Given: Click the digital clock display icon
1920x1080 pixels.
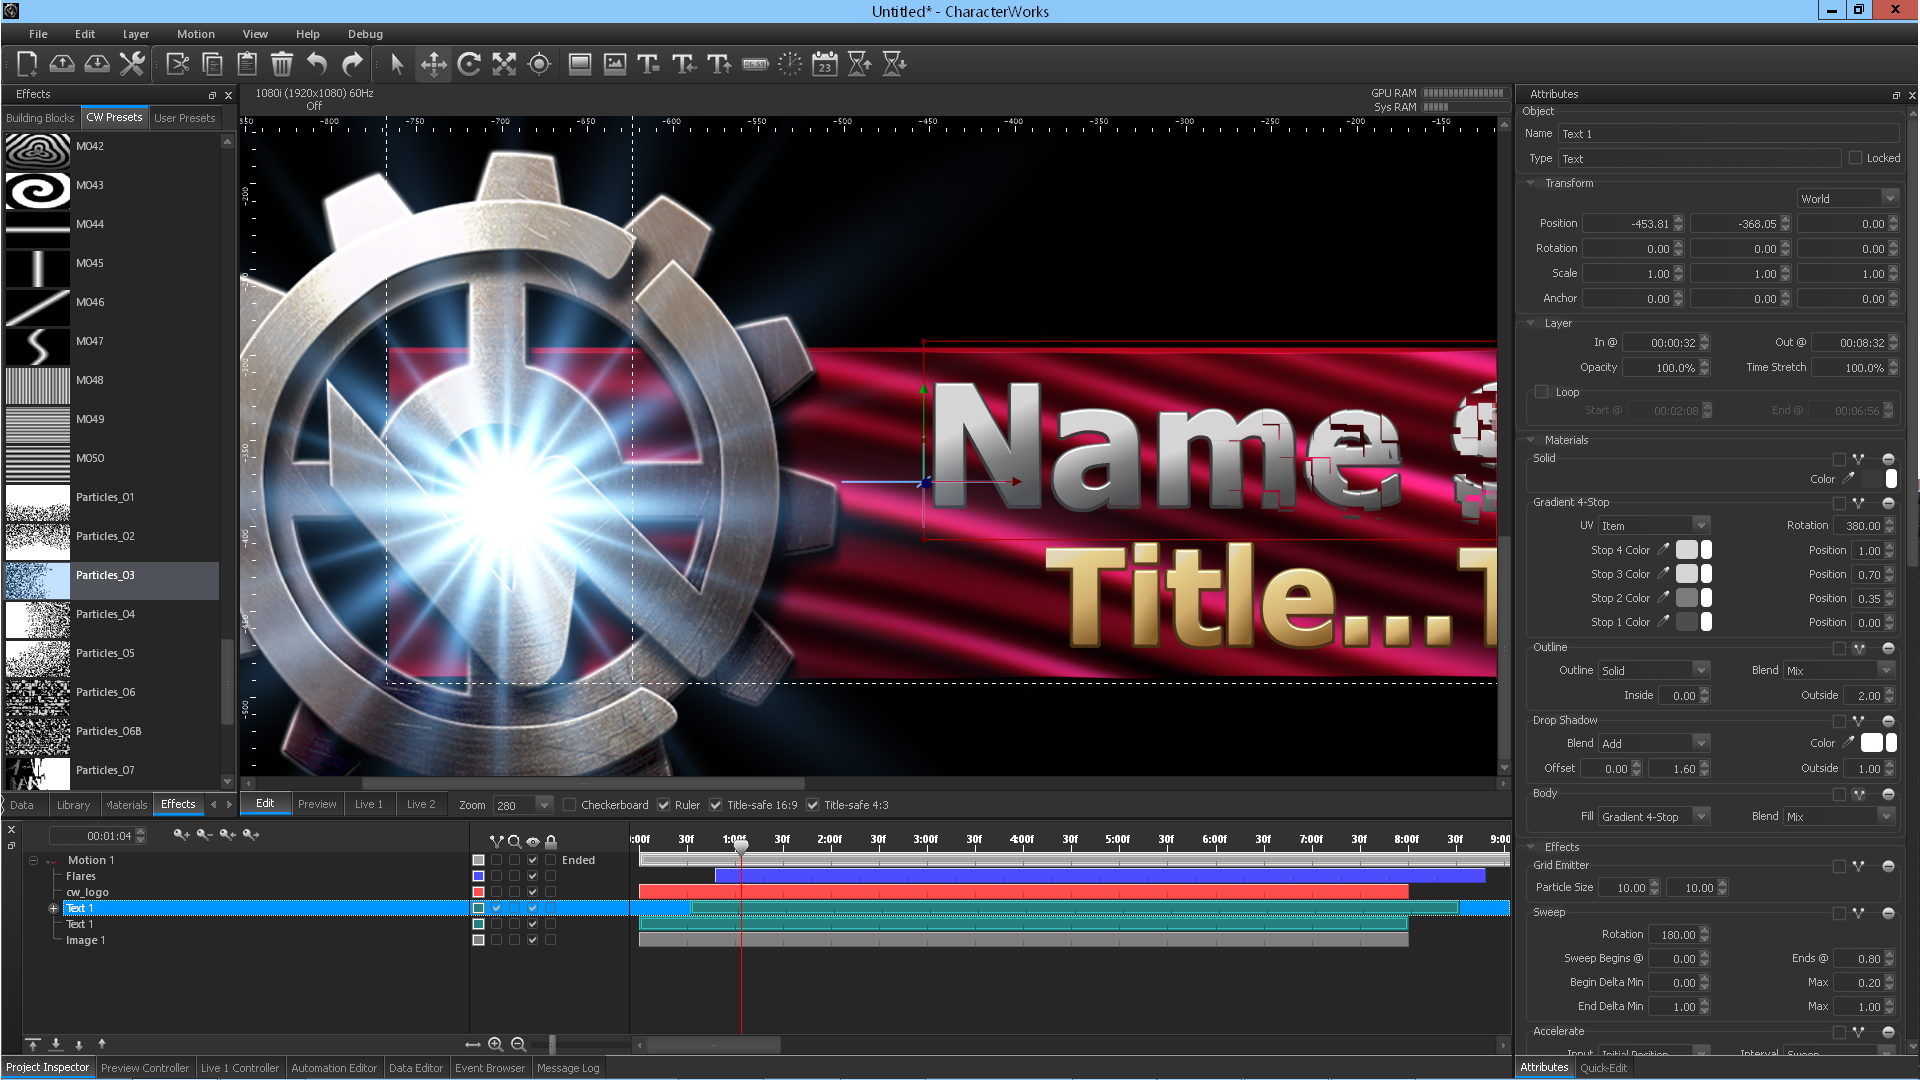Looking at the screenshot, I should pos(755,64).
